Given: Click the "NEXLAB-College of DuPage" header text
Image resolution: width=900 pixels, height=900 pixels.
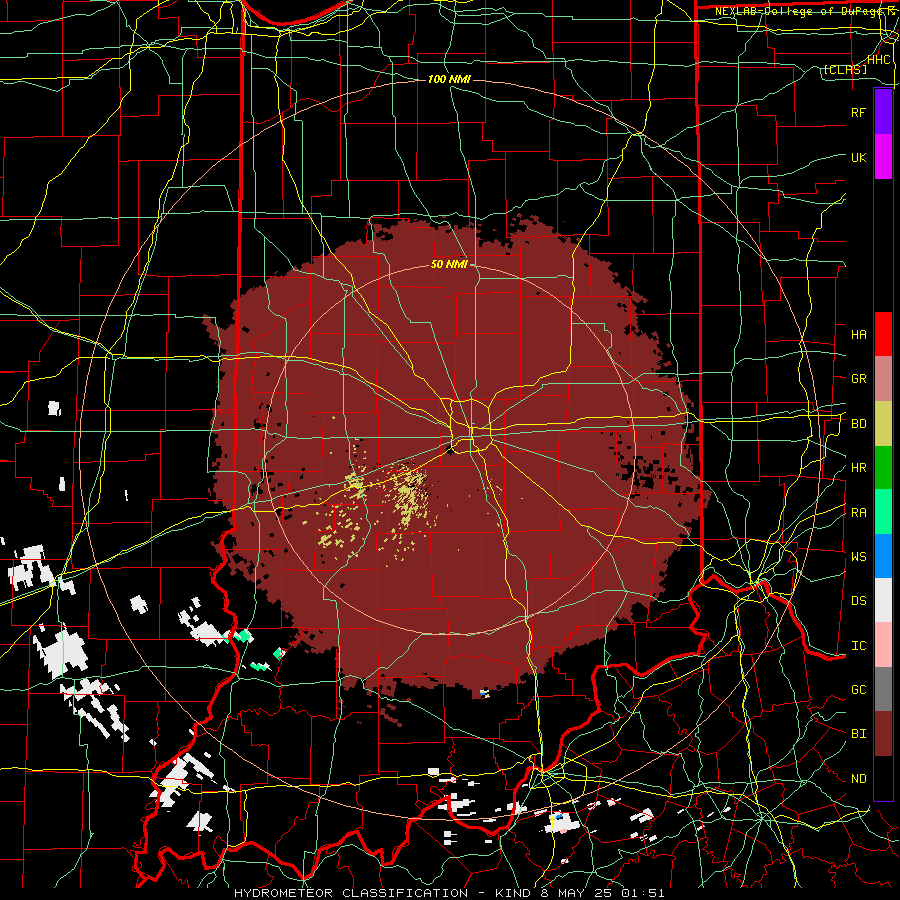Looking at the screenshot, I should 796,11.
